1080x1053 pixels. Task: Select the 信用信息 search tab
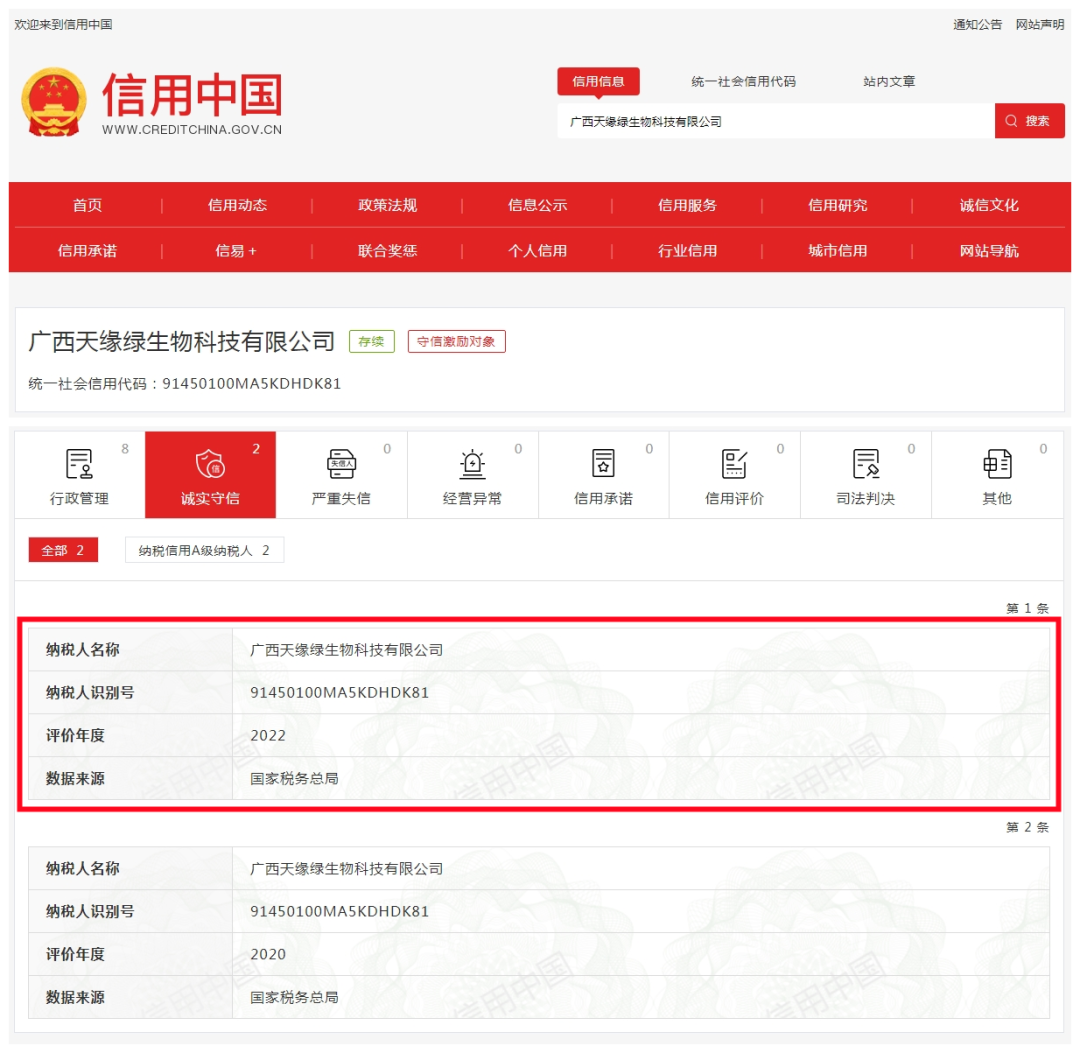coord(598,82)
